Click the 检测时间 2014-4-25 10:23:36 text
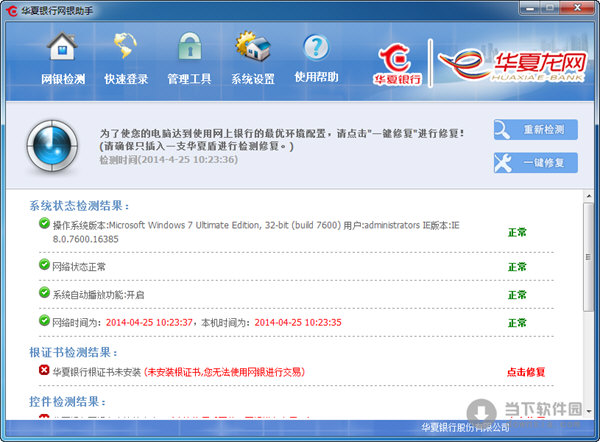The width and height of the screenshot is (600, 442). coord(169,160)
